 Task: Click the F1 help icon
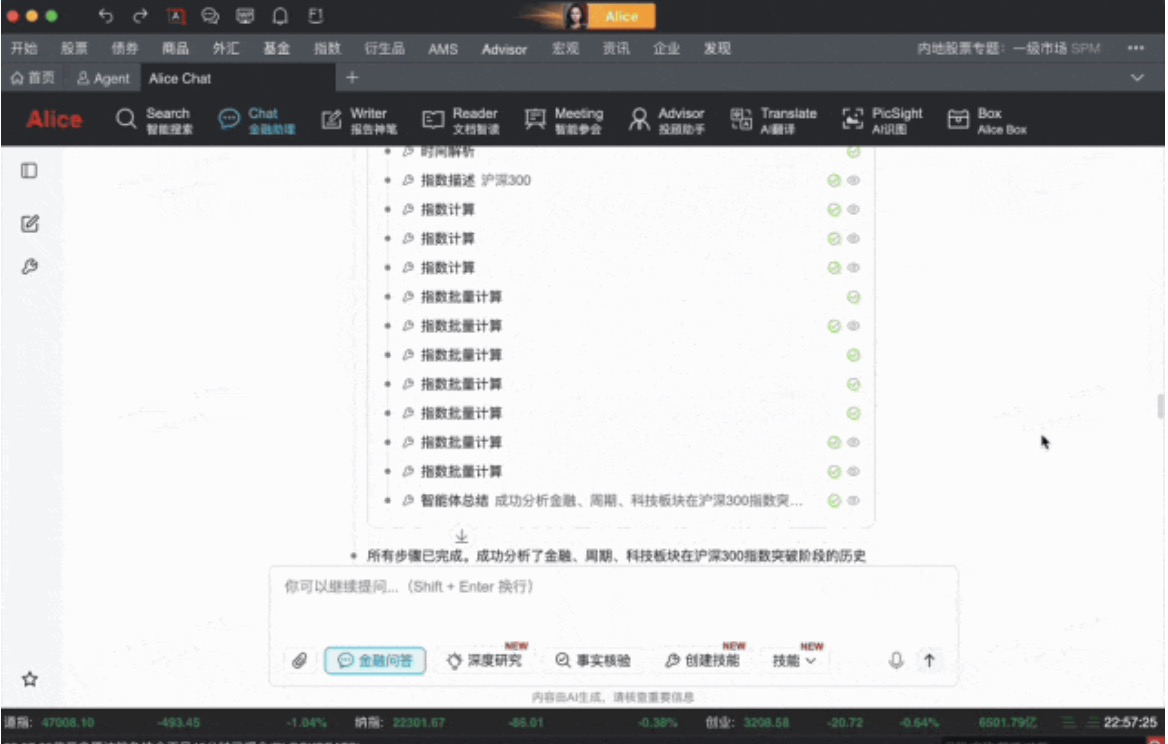tap(315, 16)
